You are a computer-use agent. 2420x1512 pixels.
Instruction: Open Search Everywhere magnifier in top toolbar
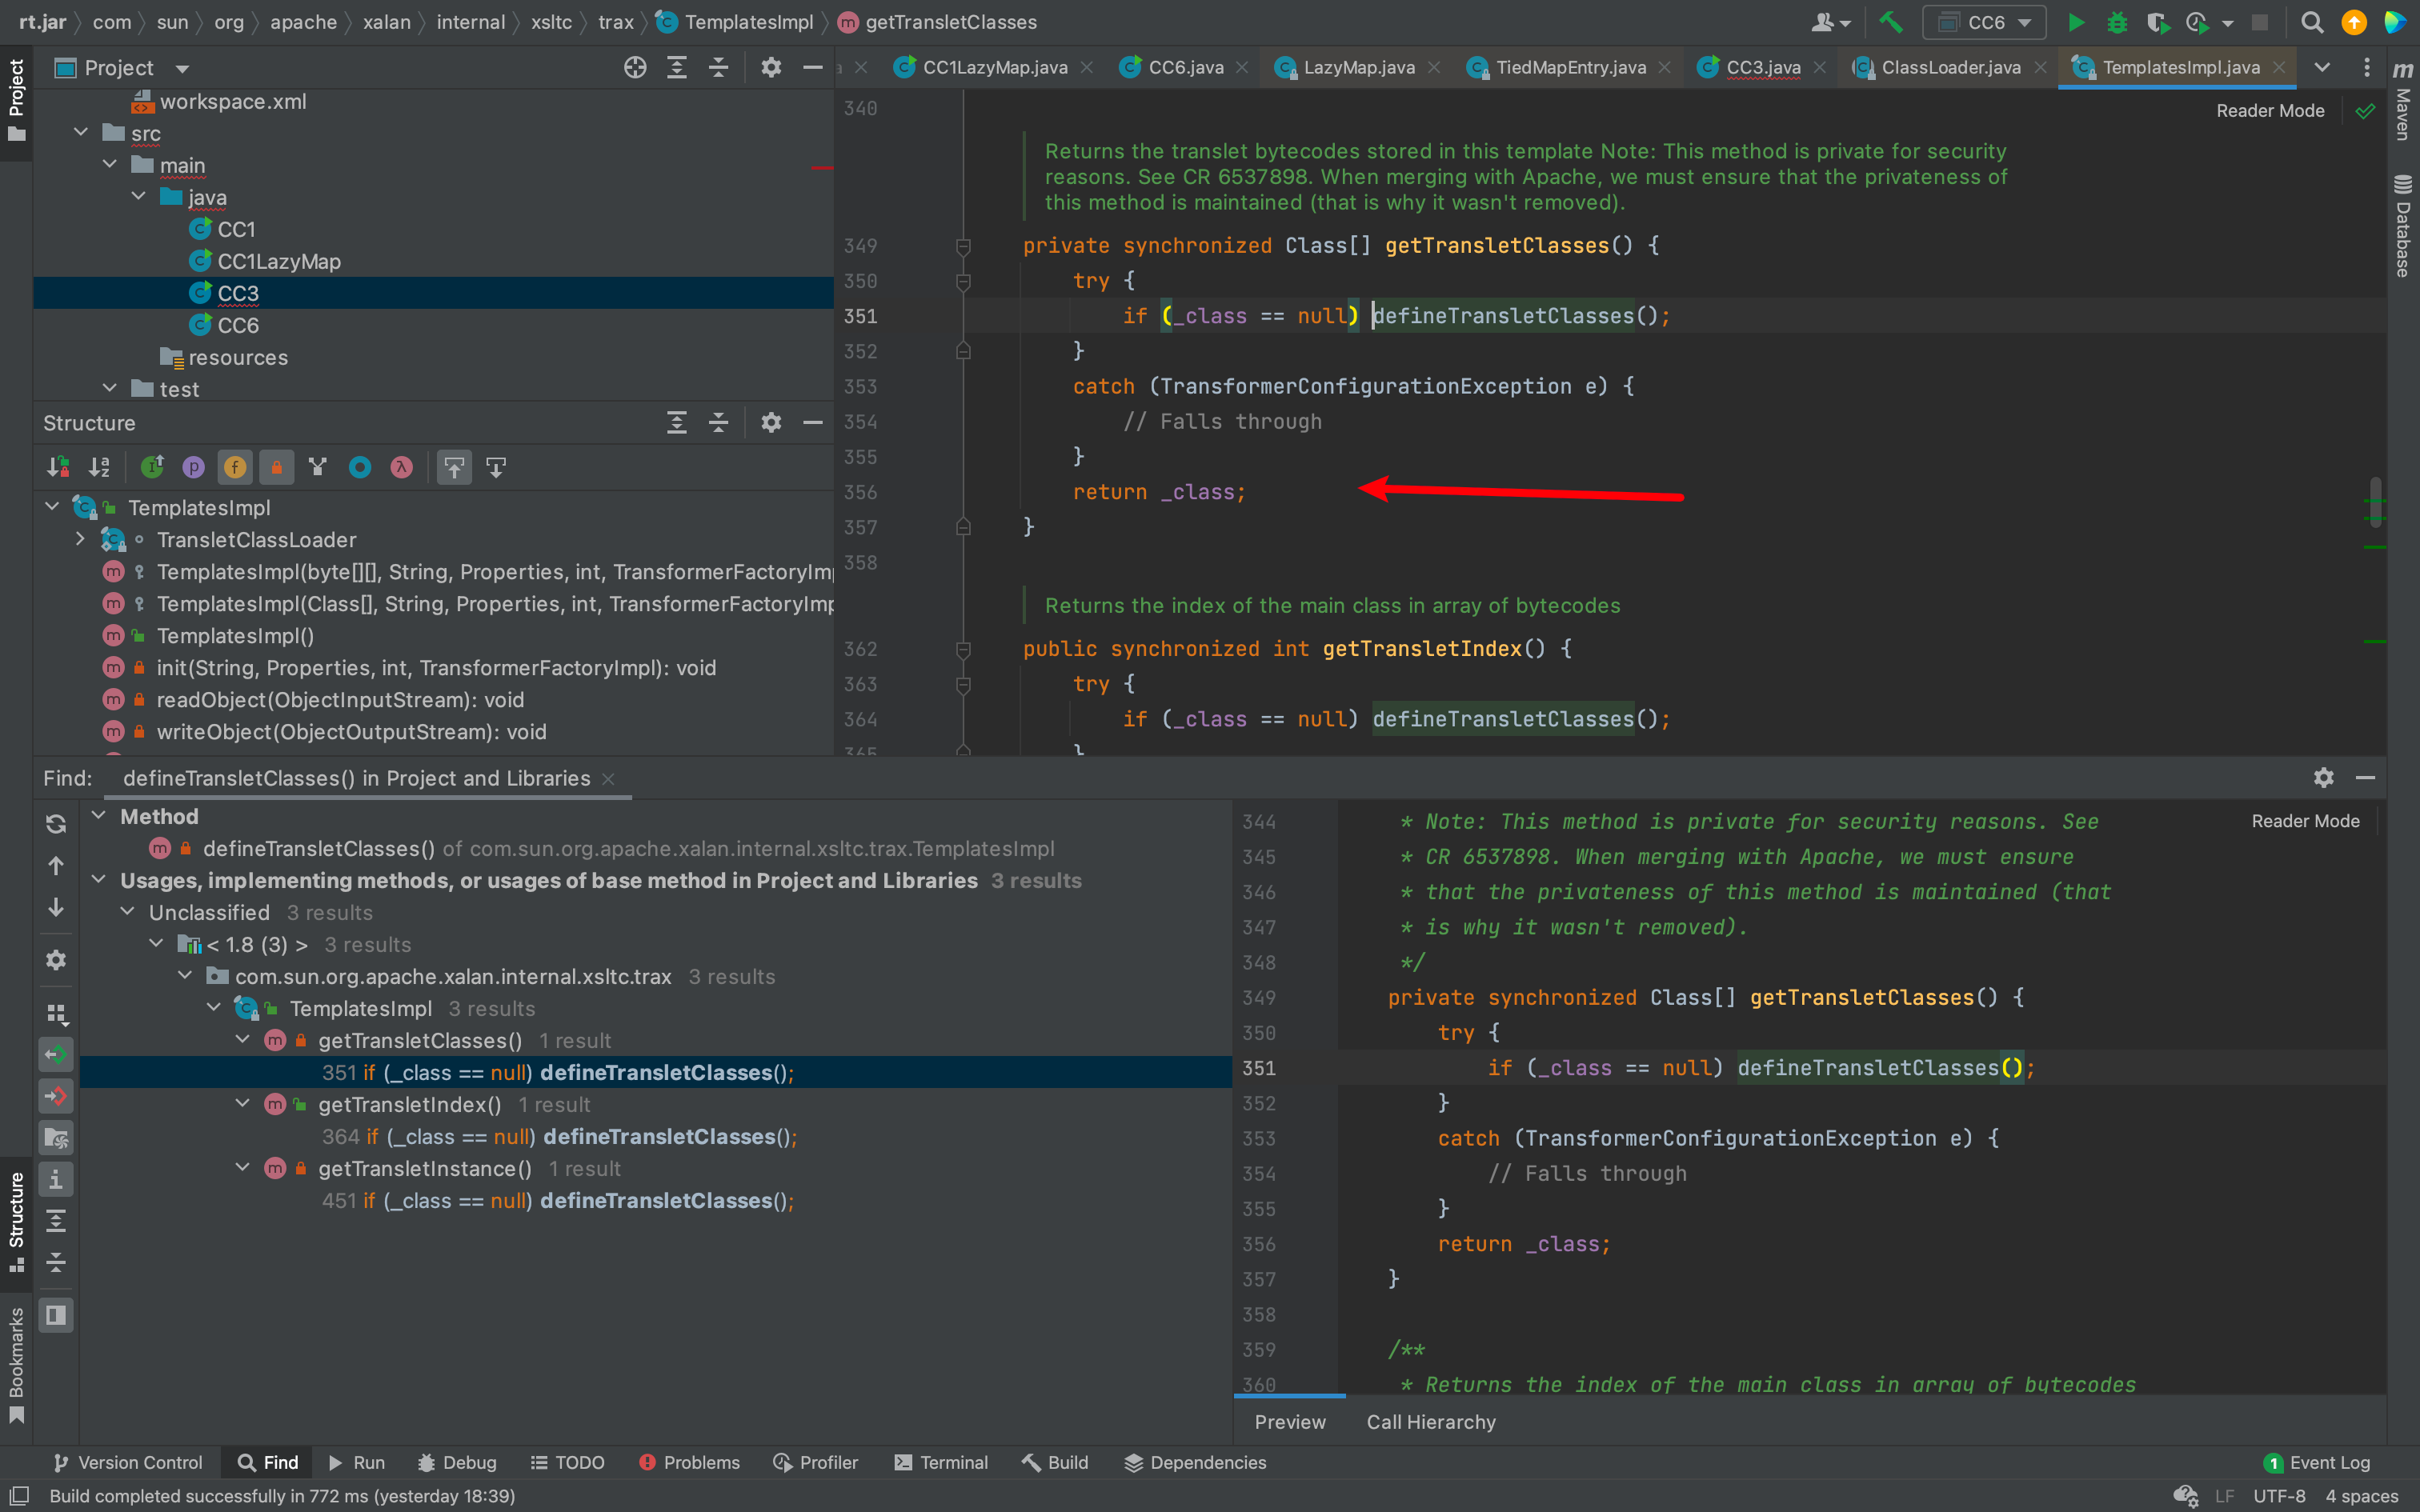[x=2312, y=22]
